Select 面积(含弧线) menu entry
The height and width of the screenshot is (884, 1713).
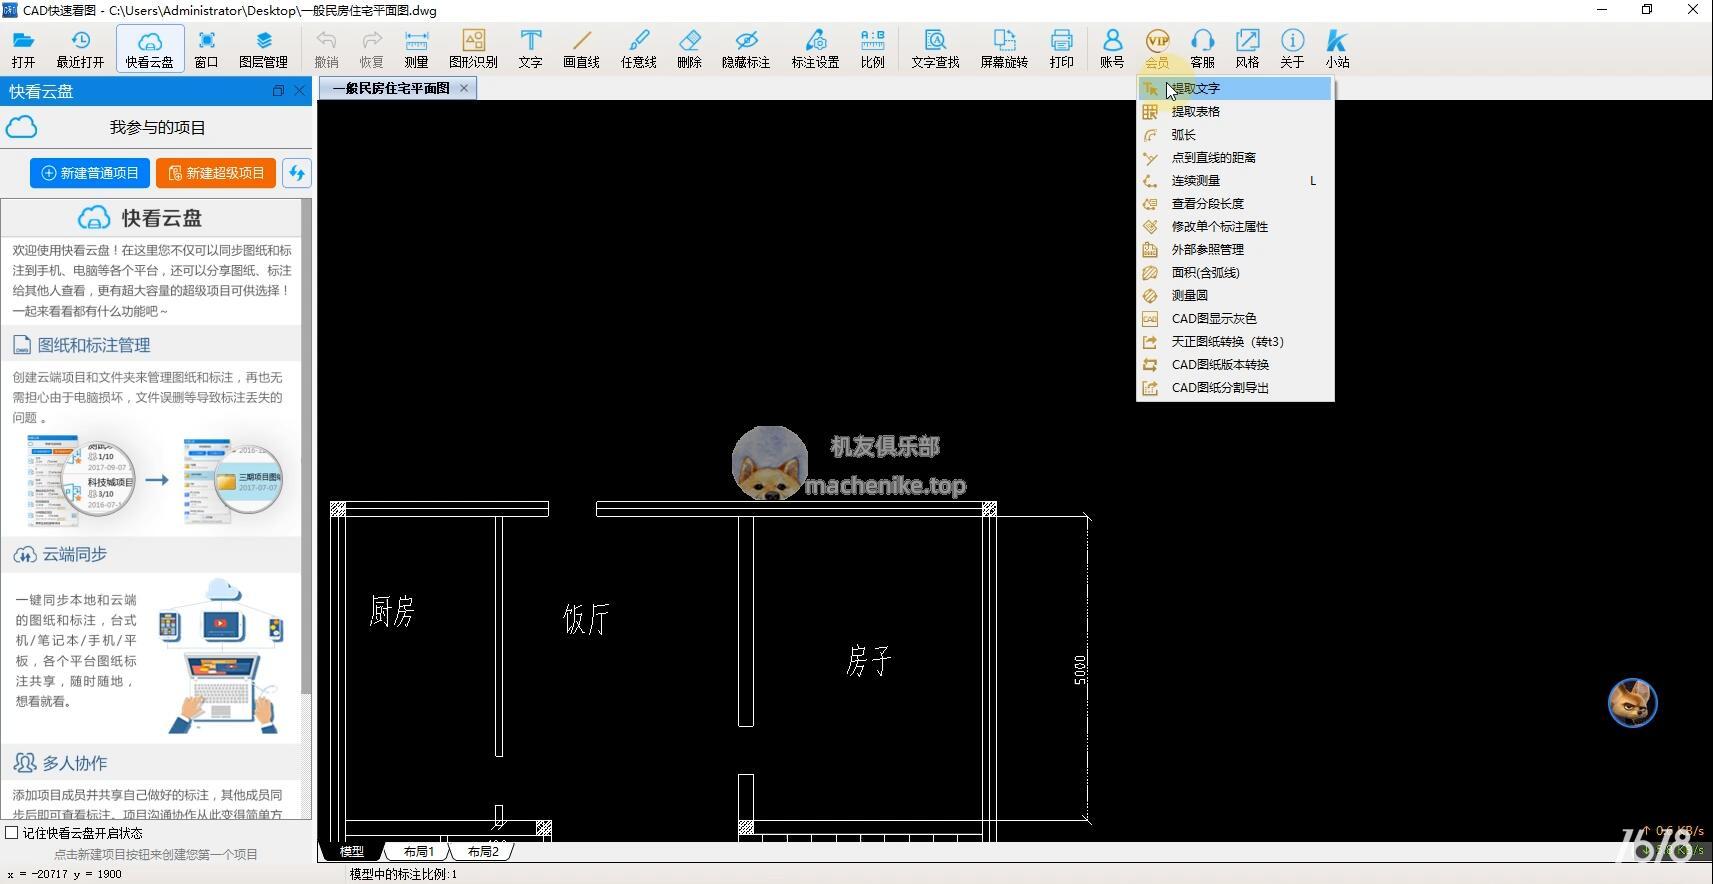coord(1235,273)
